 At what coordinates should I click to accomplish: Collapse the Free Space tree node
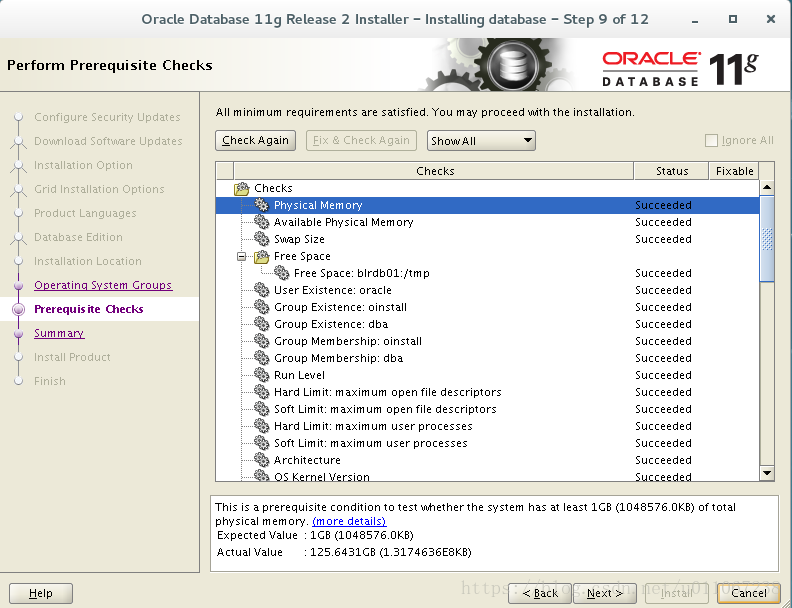point(241,257)
